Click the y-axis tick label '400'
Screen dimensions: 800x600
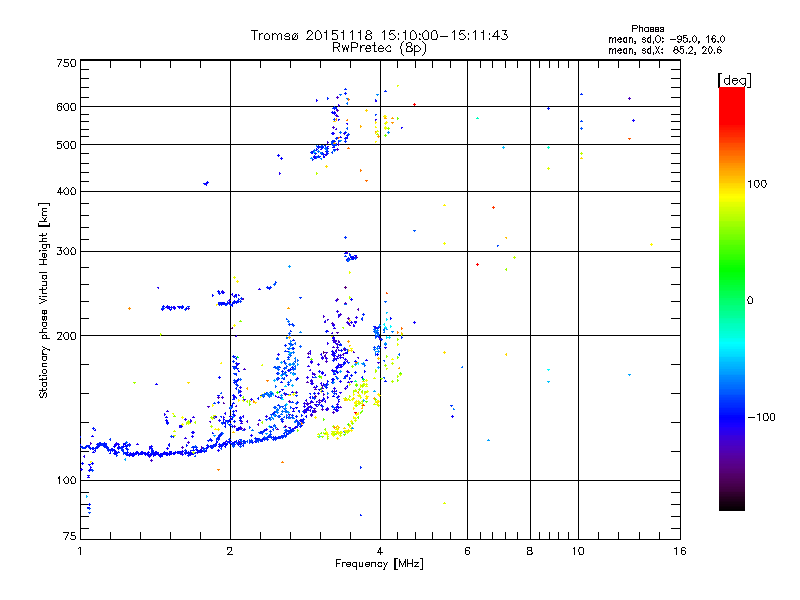pos(66,192)
